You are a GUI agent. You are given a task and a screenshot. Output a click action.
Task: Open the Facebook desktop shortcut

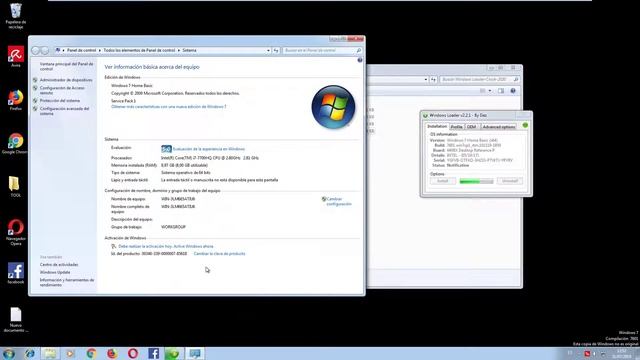coord(16,273)
